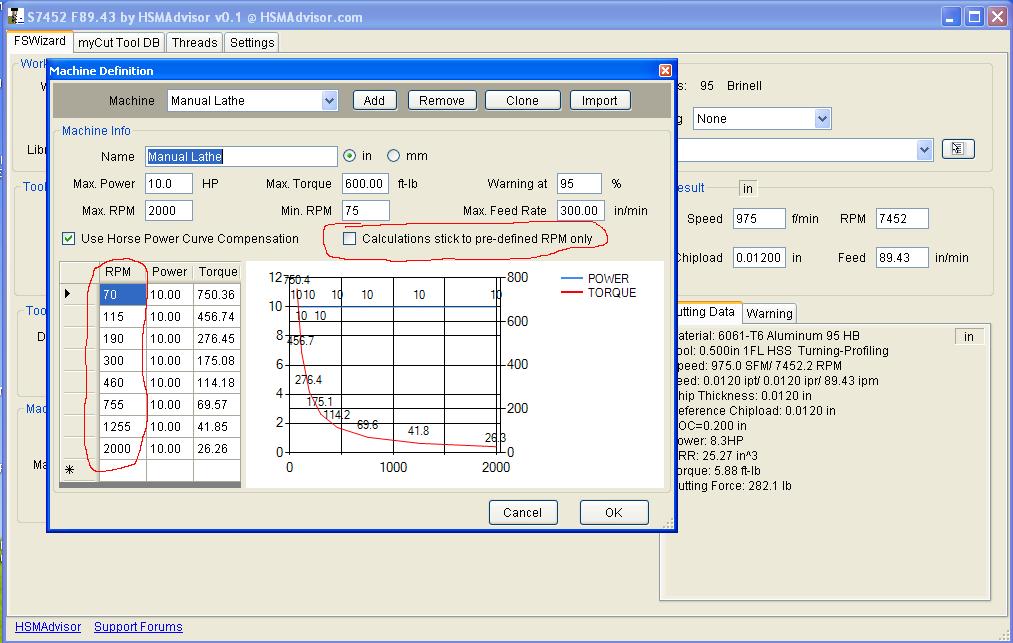This screenshot has width=1013, height=643.
Task: Select the 460 RPM table cell
Action: [x=122, y=382]
